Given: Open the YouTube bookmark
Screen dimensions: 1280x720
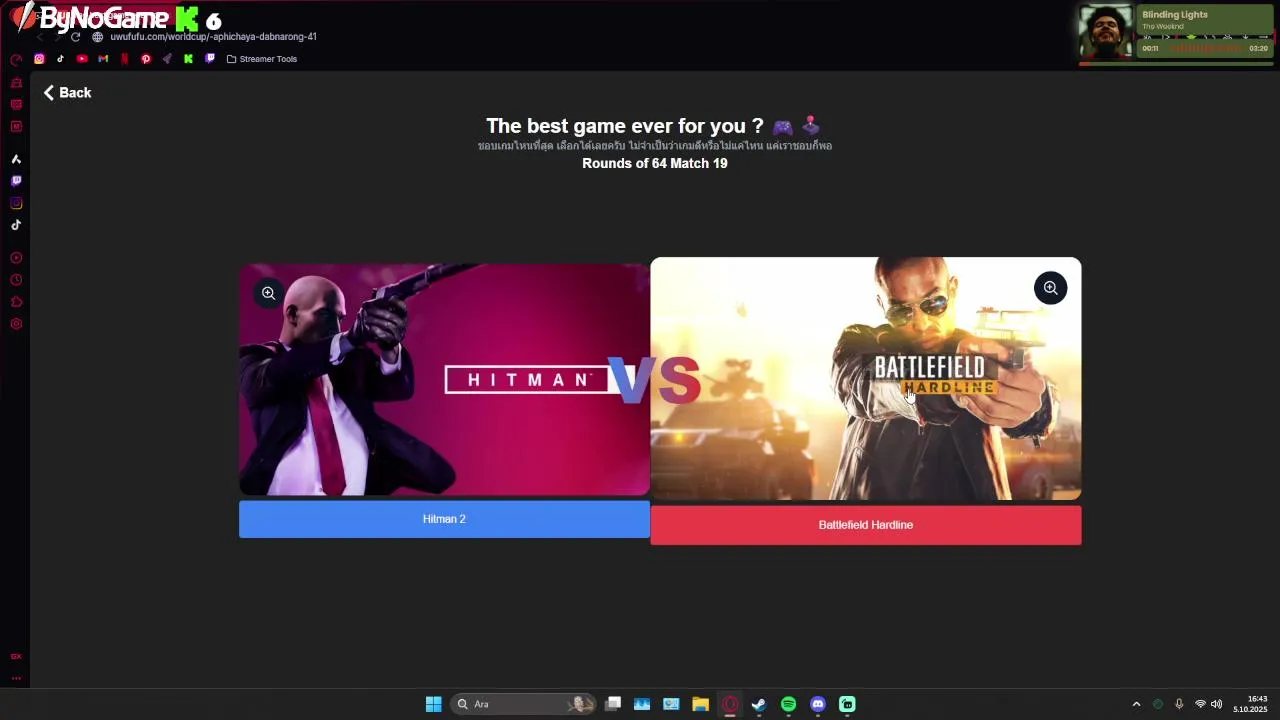Looking at the screenshot, I should [82, 59].
